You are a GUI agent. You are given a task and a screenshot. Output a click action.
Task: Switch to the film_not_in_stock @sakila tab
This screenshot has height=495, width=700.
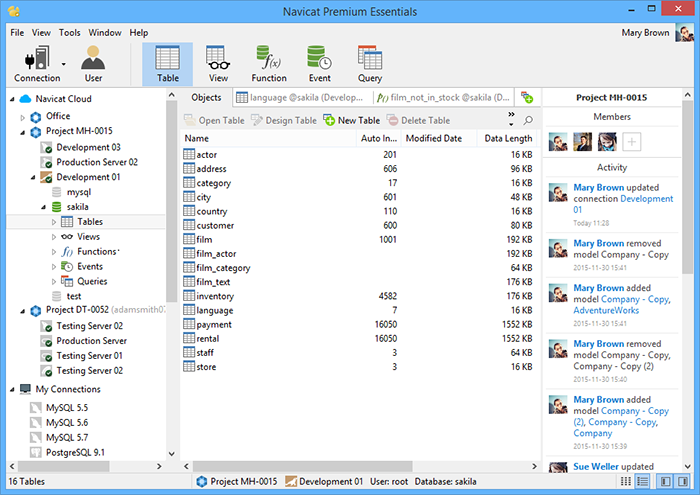click(443, 97)
